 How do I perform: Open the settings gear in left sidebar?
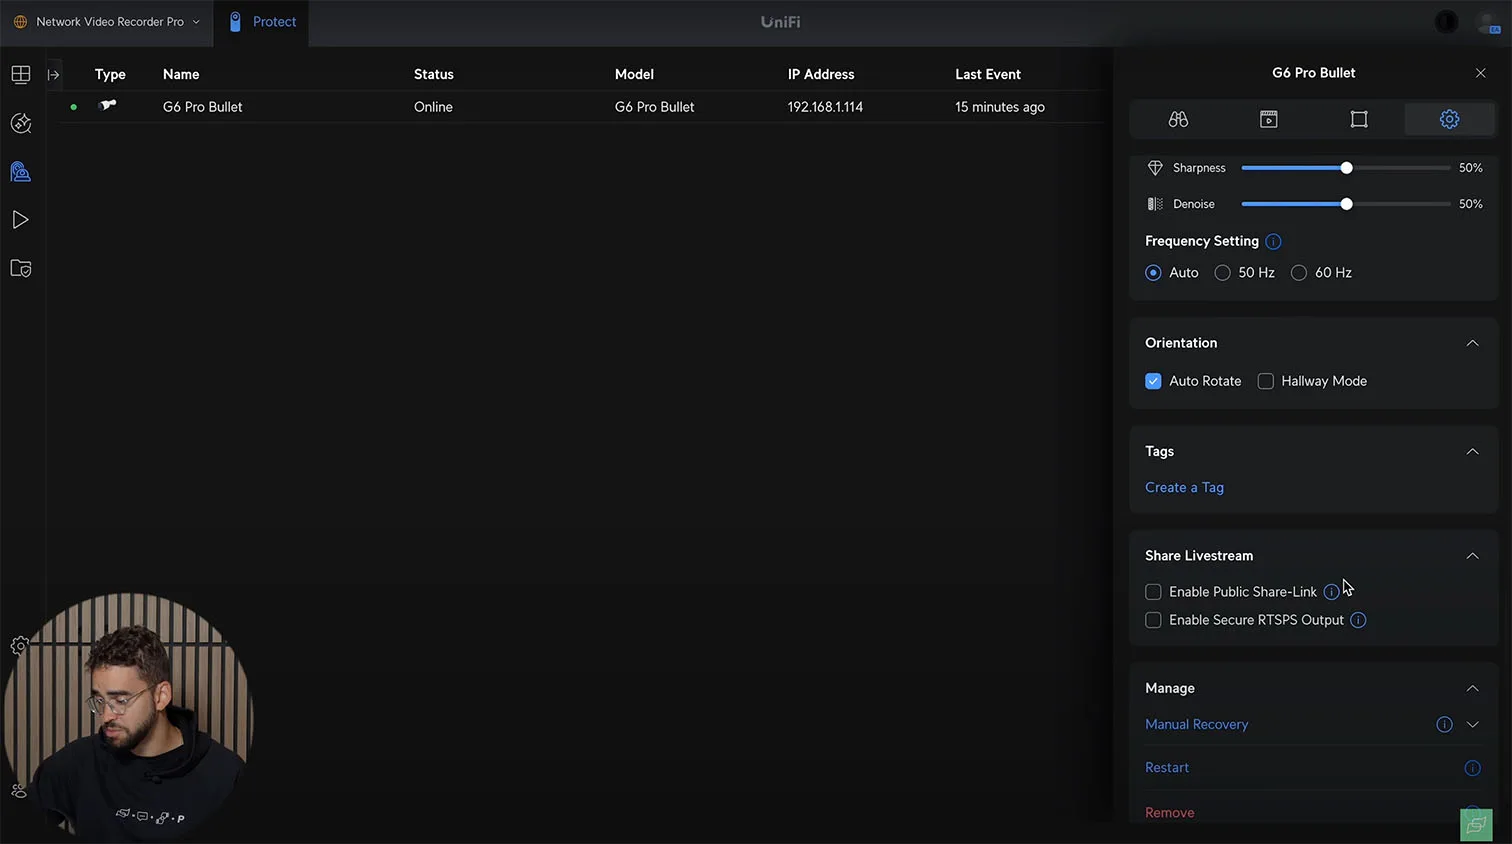point(19,646)
